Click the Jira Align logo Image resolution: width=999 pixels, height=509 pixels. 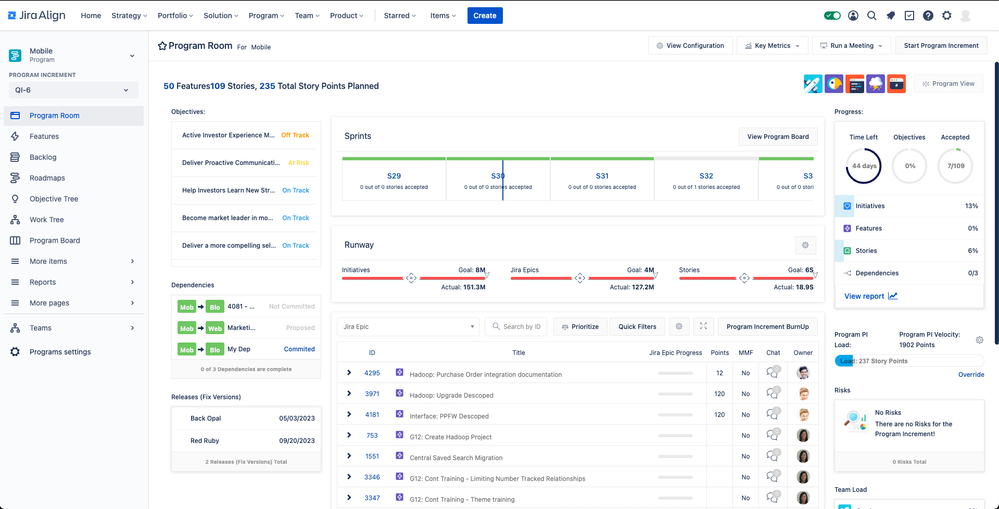(36, 15)
